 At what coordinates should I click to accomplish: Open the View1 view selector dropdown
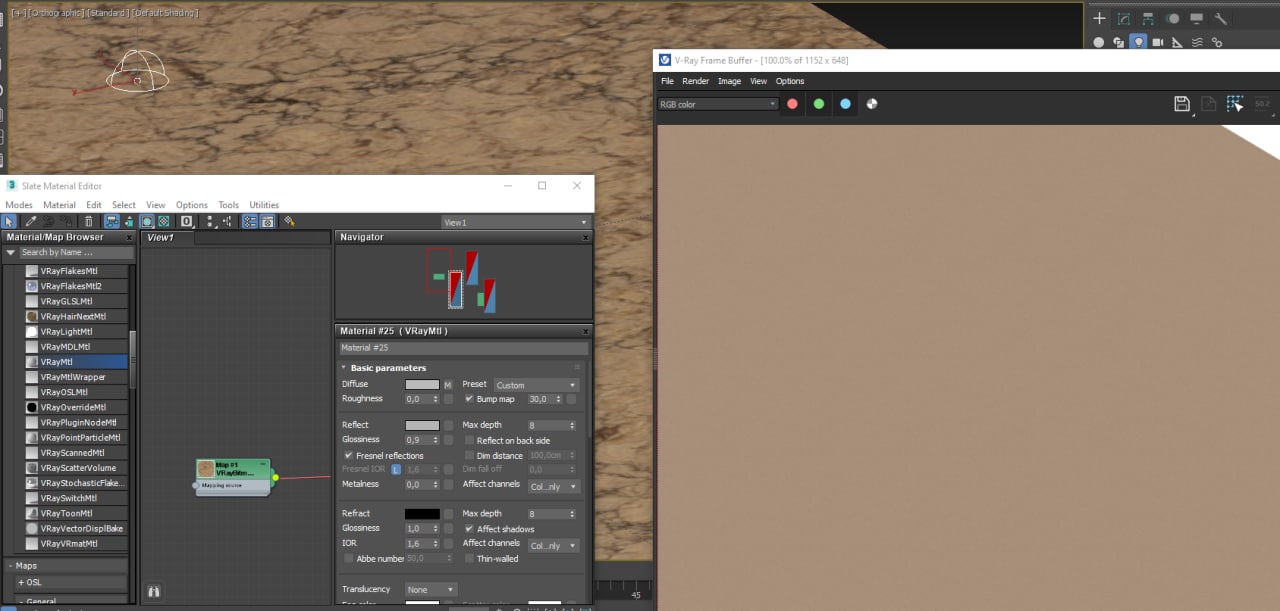point(516,222)
